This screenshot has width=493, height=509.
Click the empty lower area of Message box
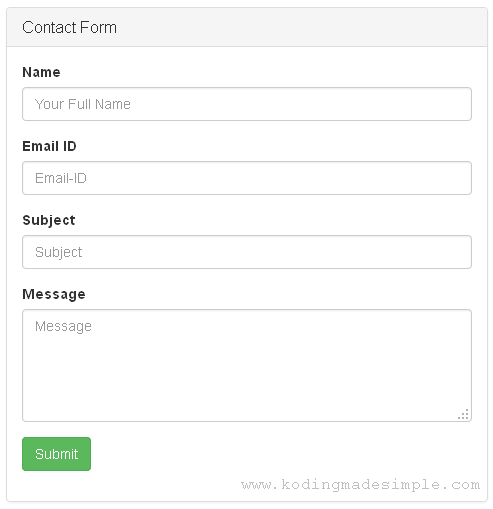pyautogui.click(x=247, y=390)
